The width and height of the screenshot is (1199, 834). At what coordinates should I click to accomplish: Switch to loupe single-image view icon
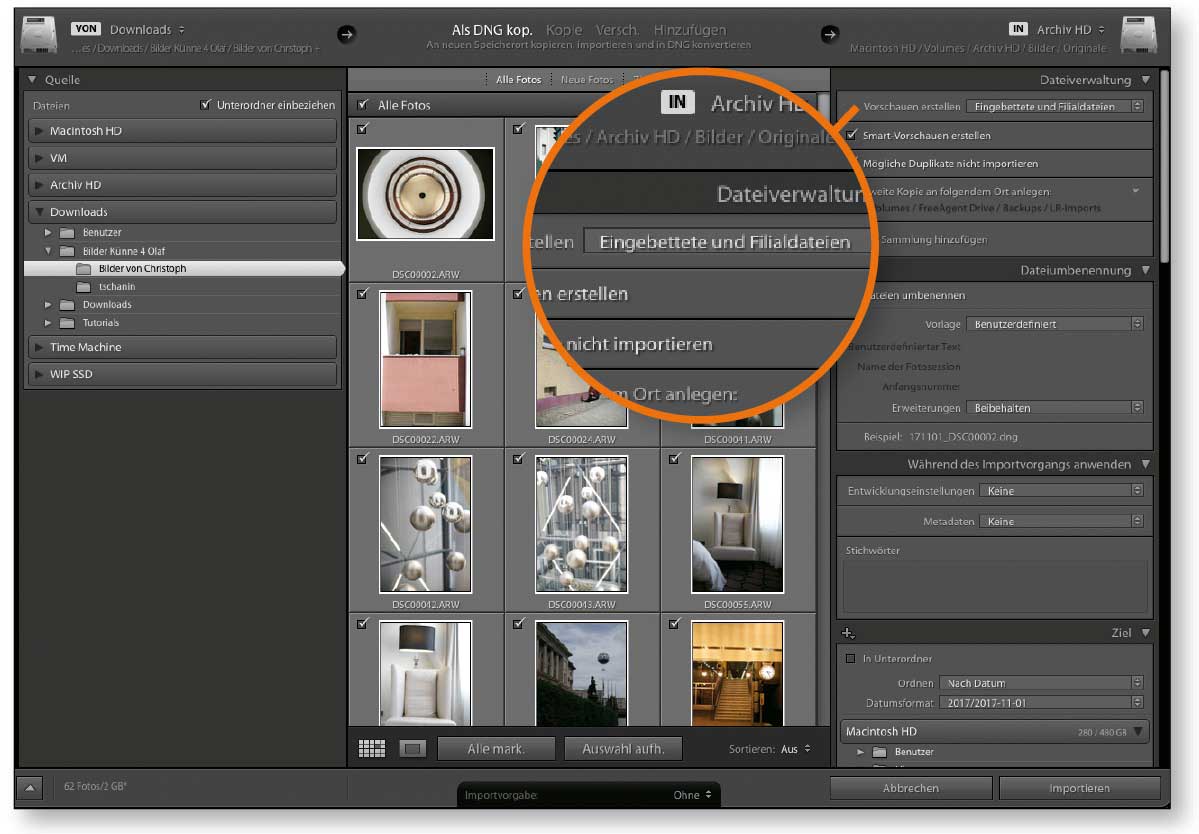point(412,748)
